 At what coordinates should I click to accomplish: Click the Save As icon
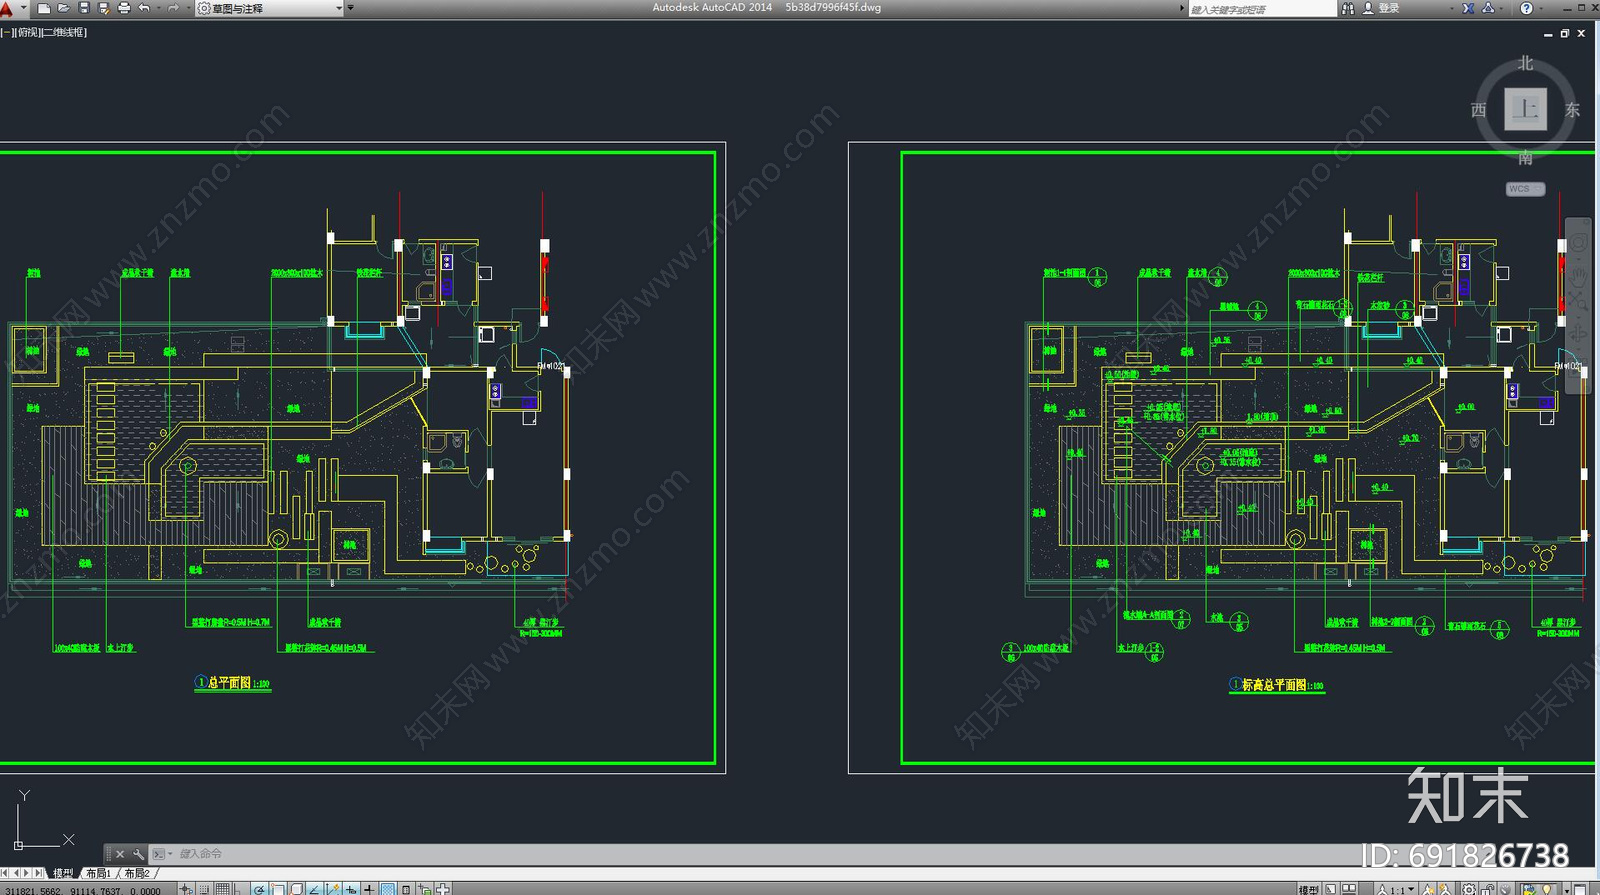[104, 8]
